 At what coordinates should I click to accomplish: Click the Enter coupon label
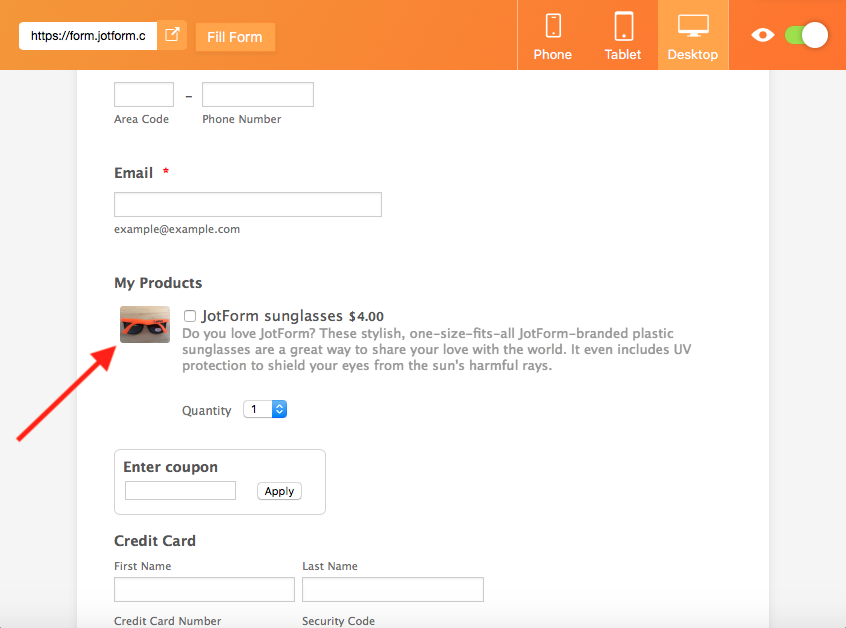coord(170,467)
